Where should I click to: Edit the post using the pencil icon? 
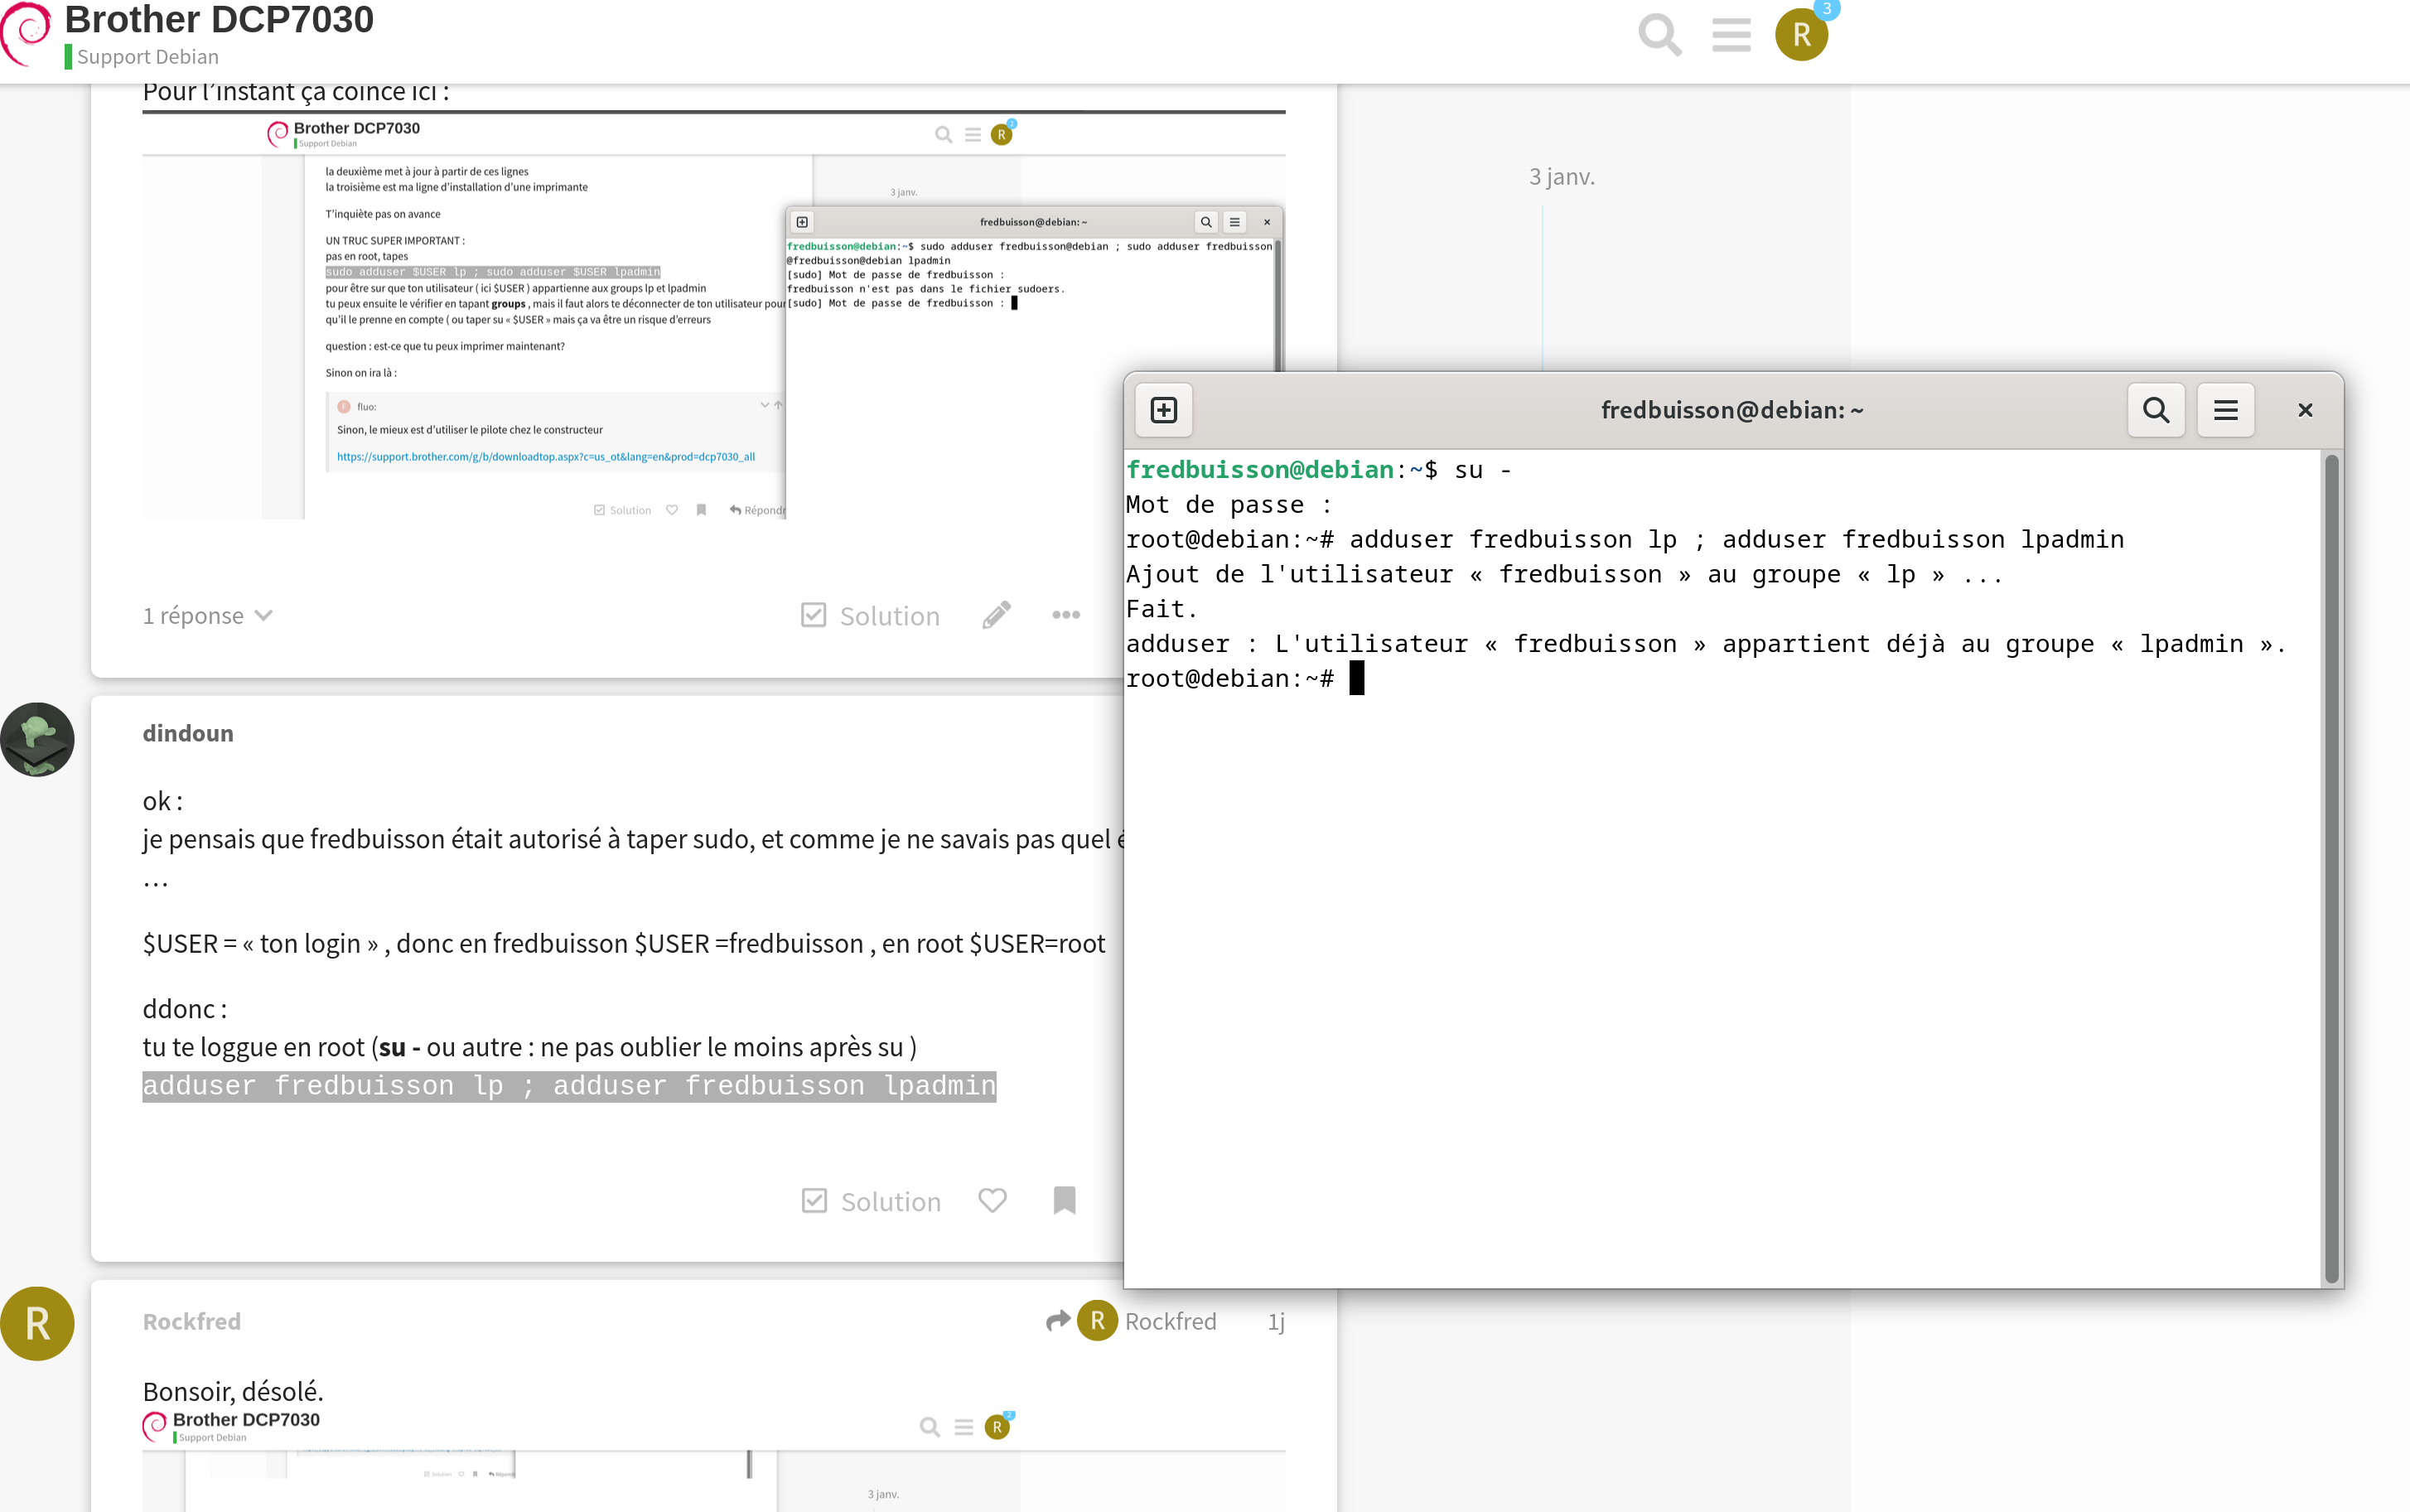point(996,615)
